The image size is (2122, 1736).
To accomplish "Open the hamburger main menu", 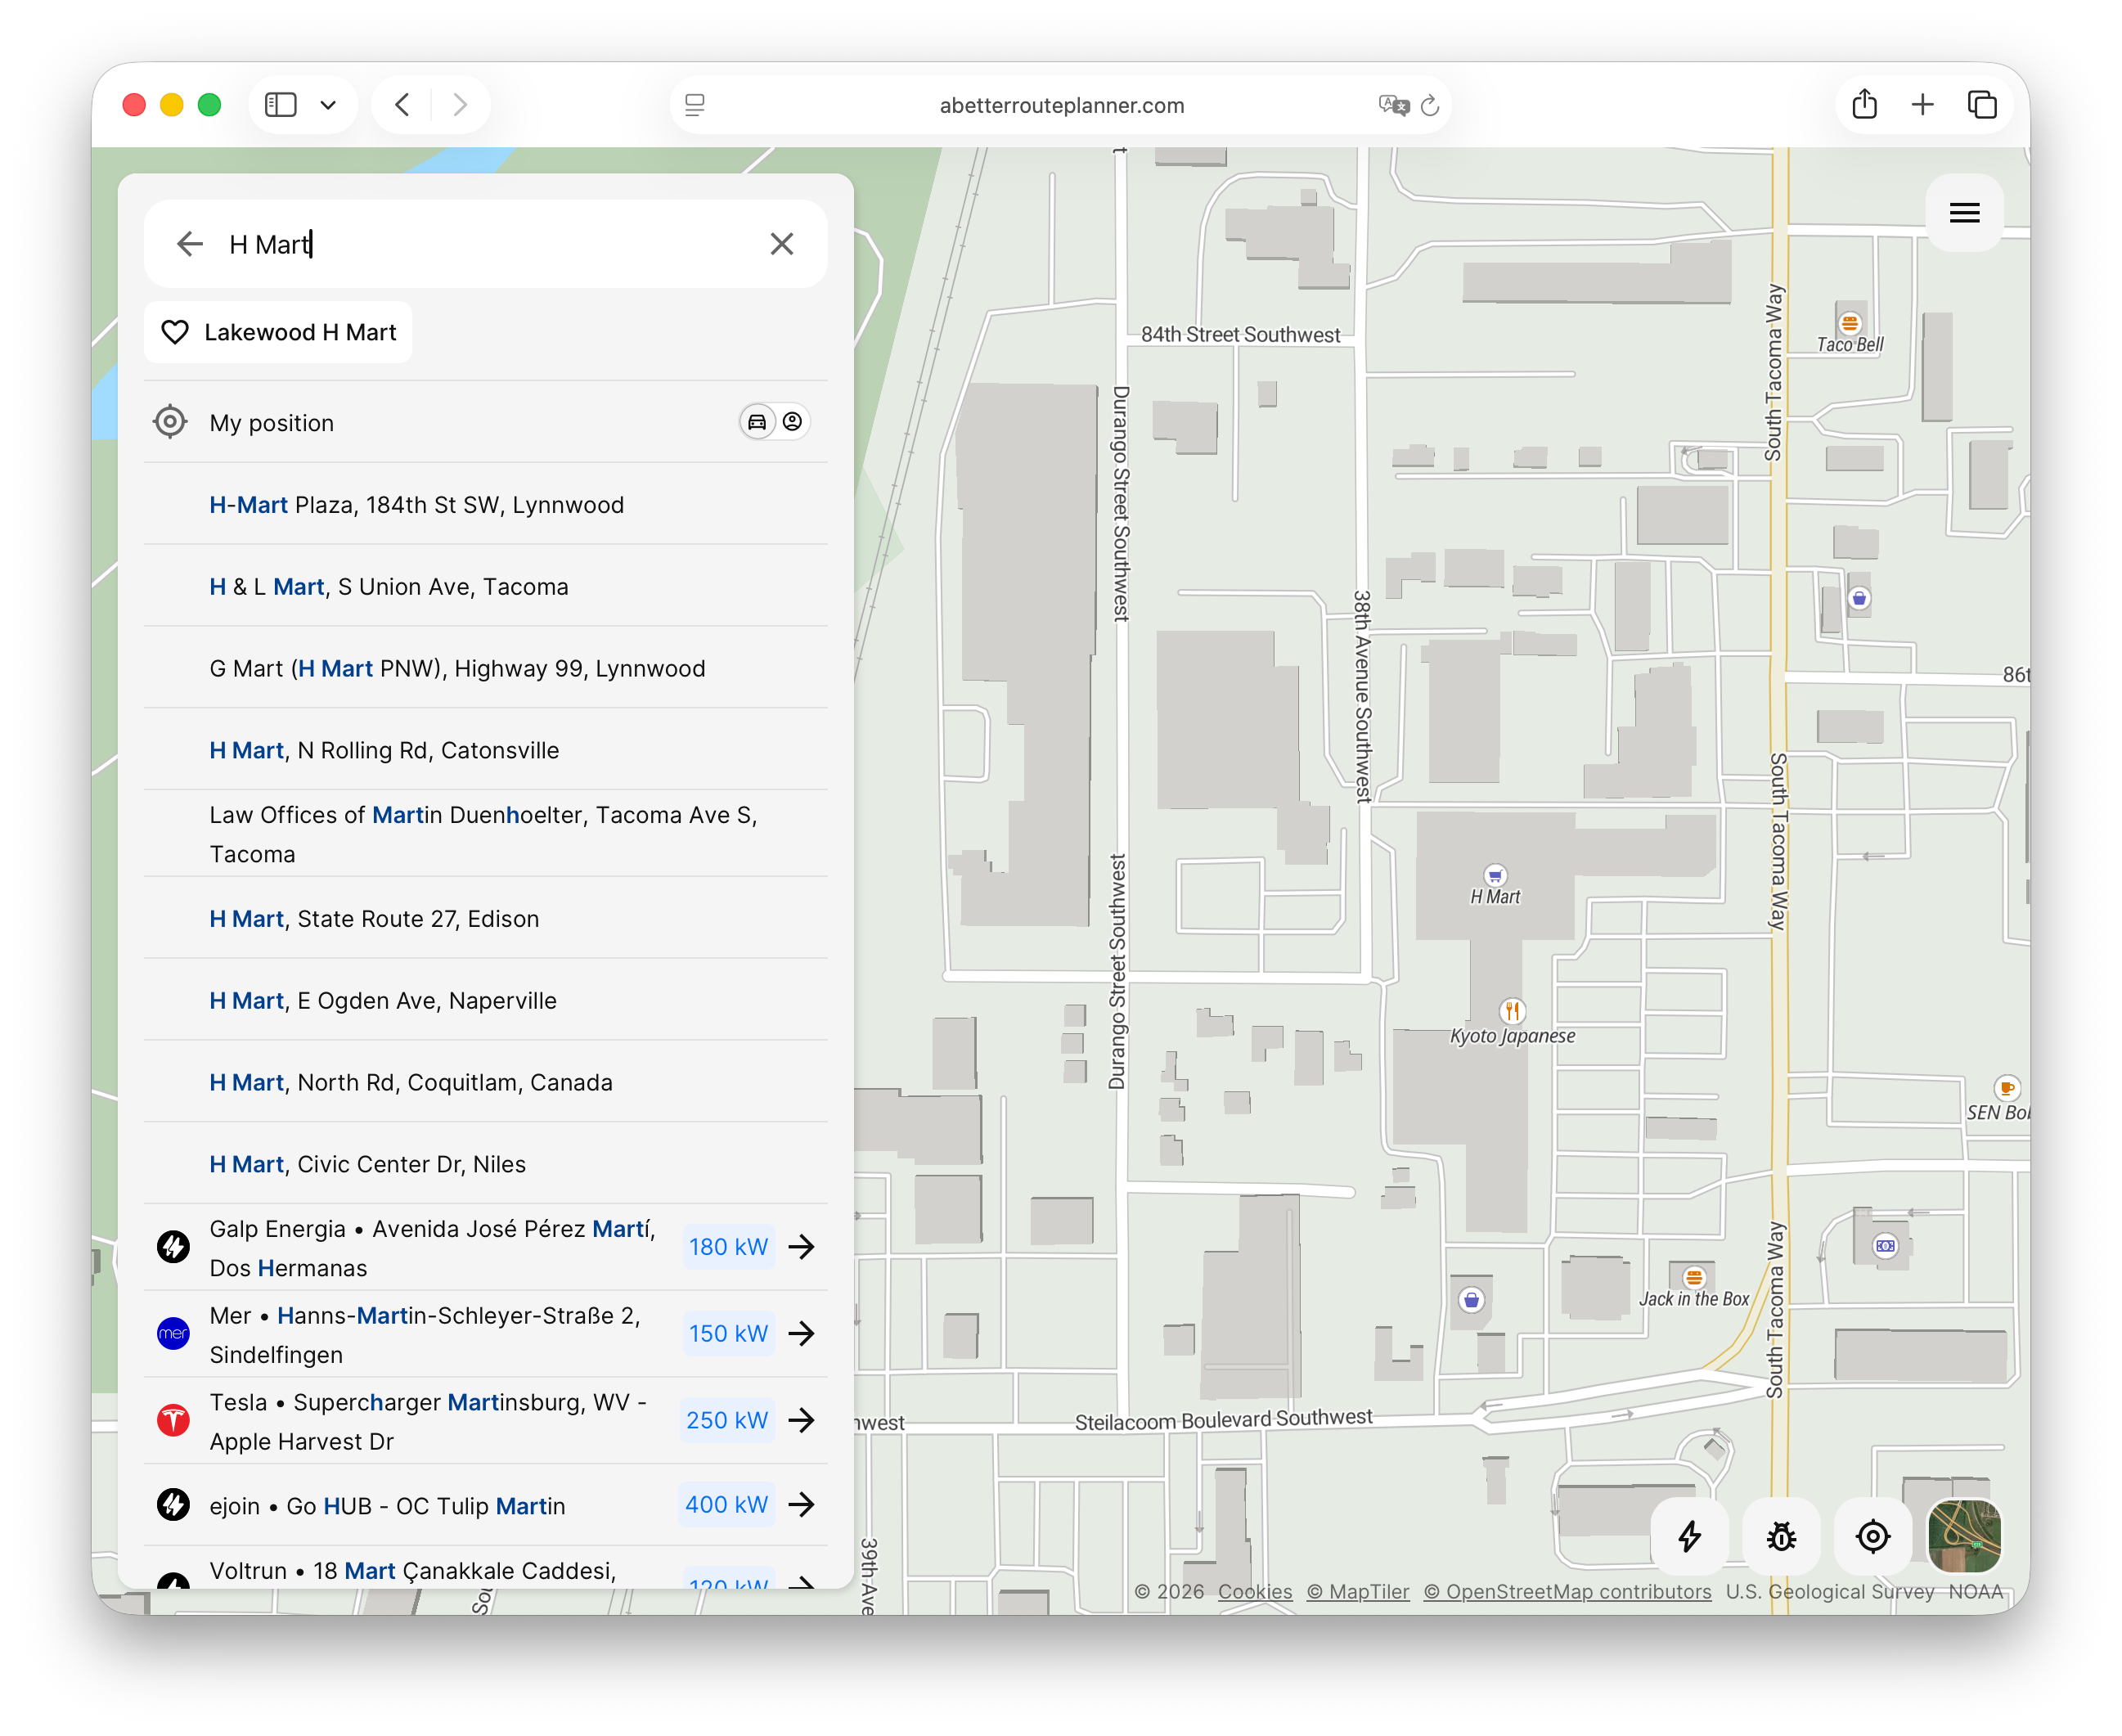I will point(1964,213).
